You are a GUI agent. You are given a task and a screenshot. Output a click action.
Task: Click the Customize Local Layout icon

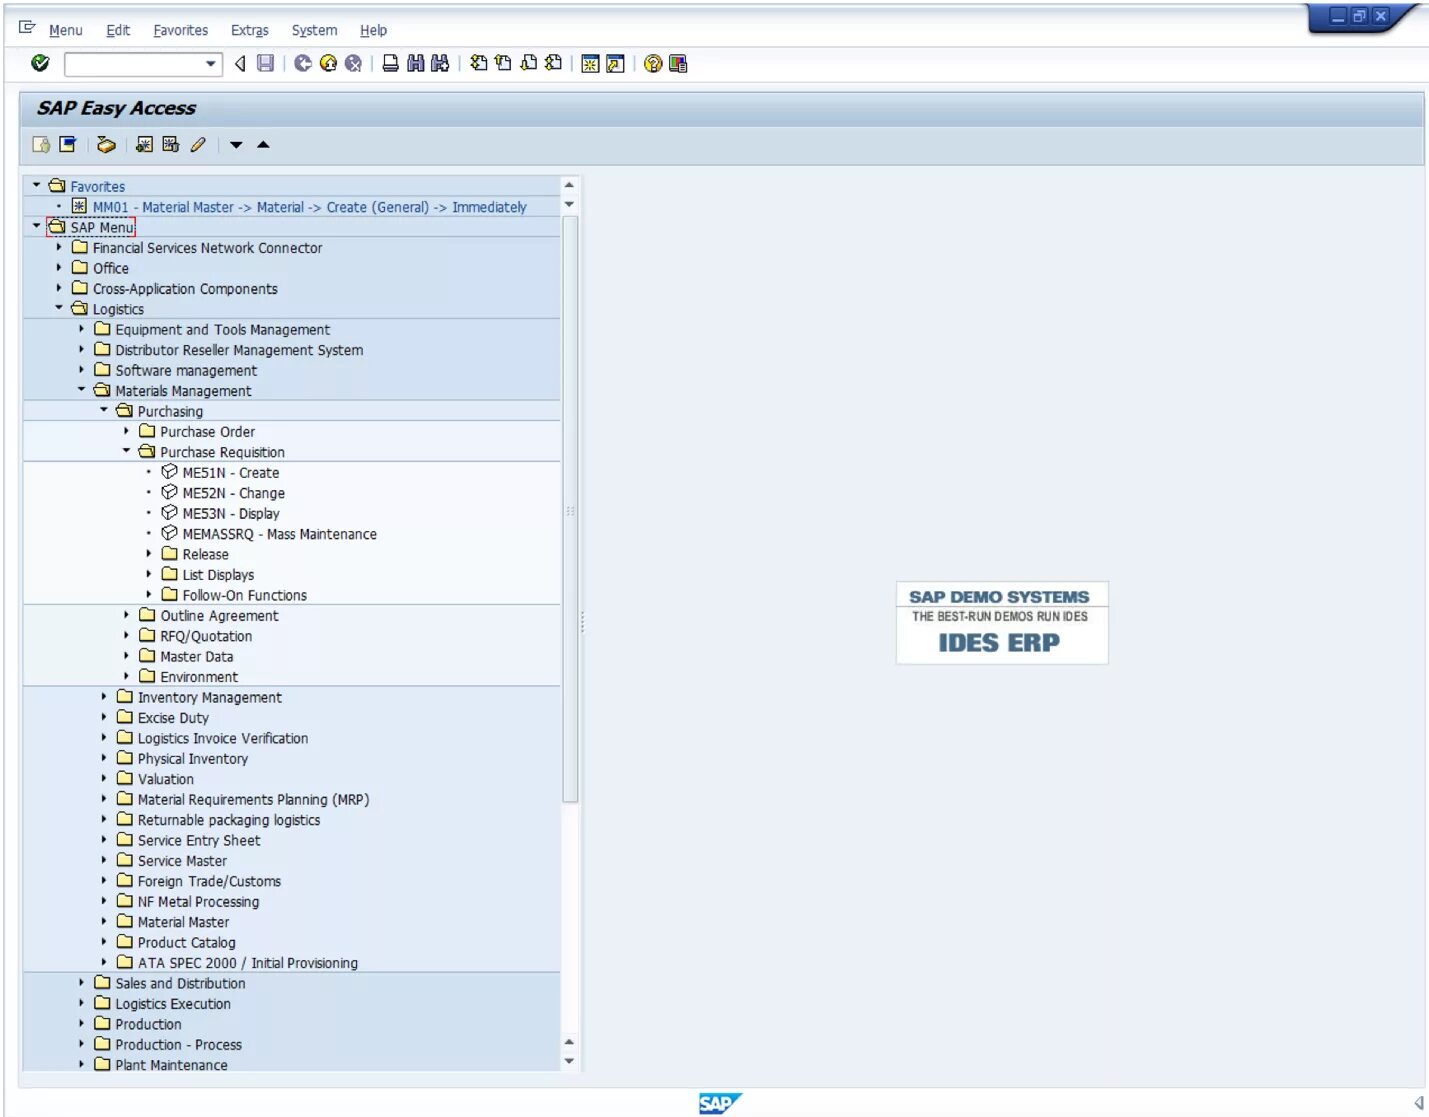pyautogui.click(x=678, y=64)
